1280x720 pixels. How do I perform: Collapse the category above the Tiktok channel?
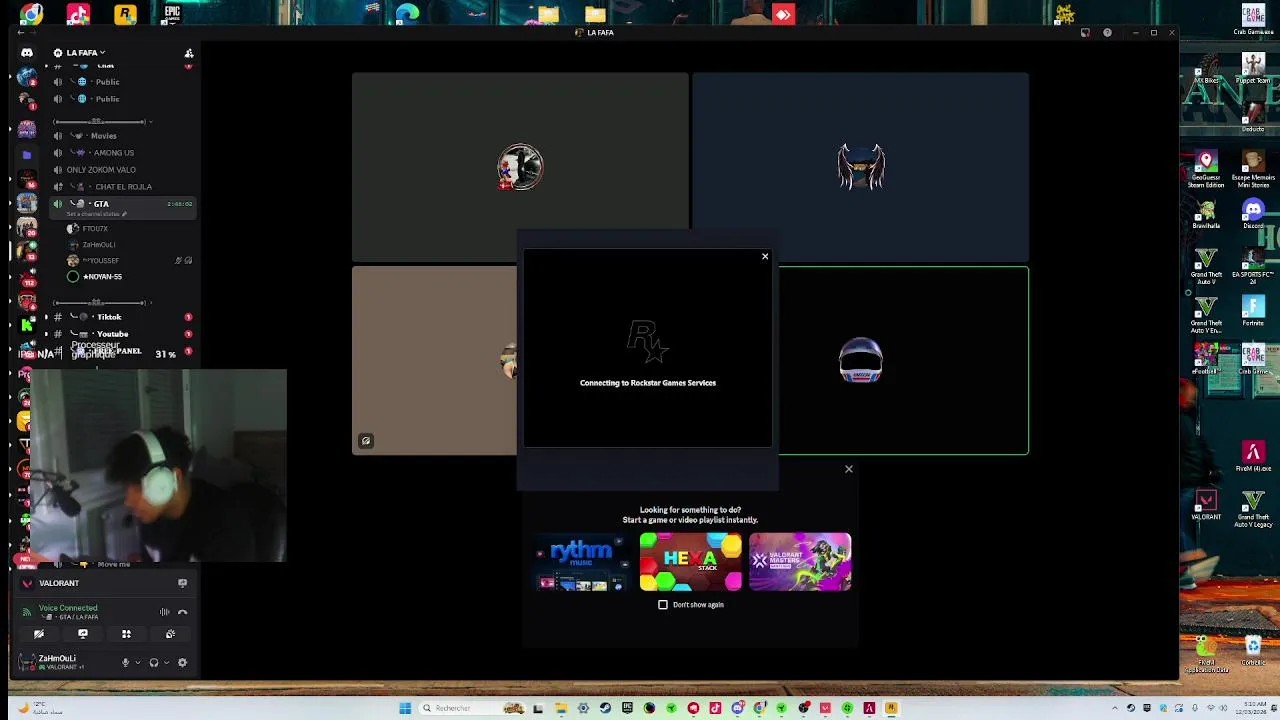[x=100, y=303]
